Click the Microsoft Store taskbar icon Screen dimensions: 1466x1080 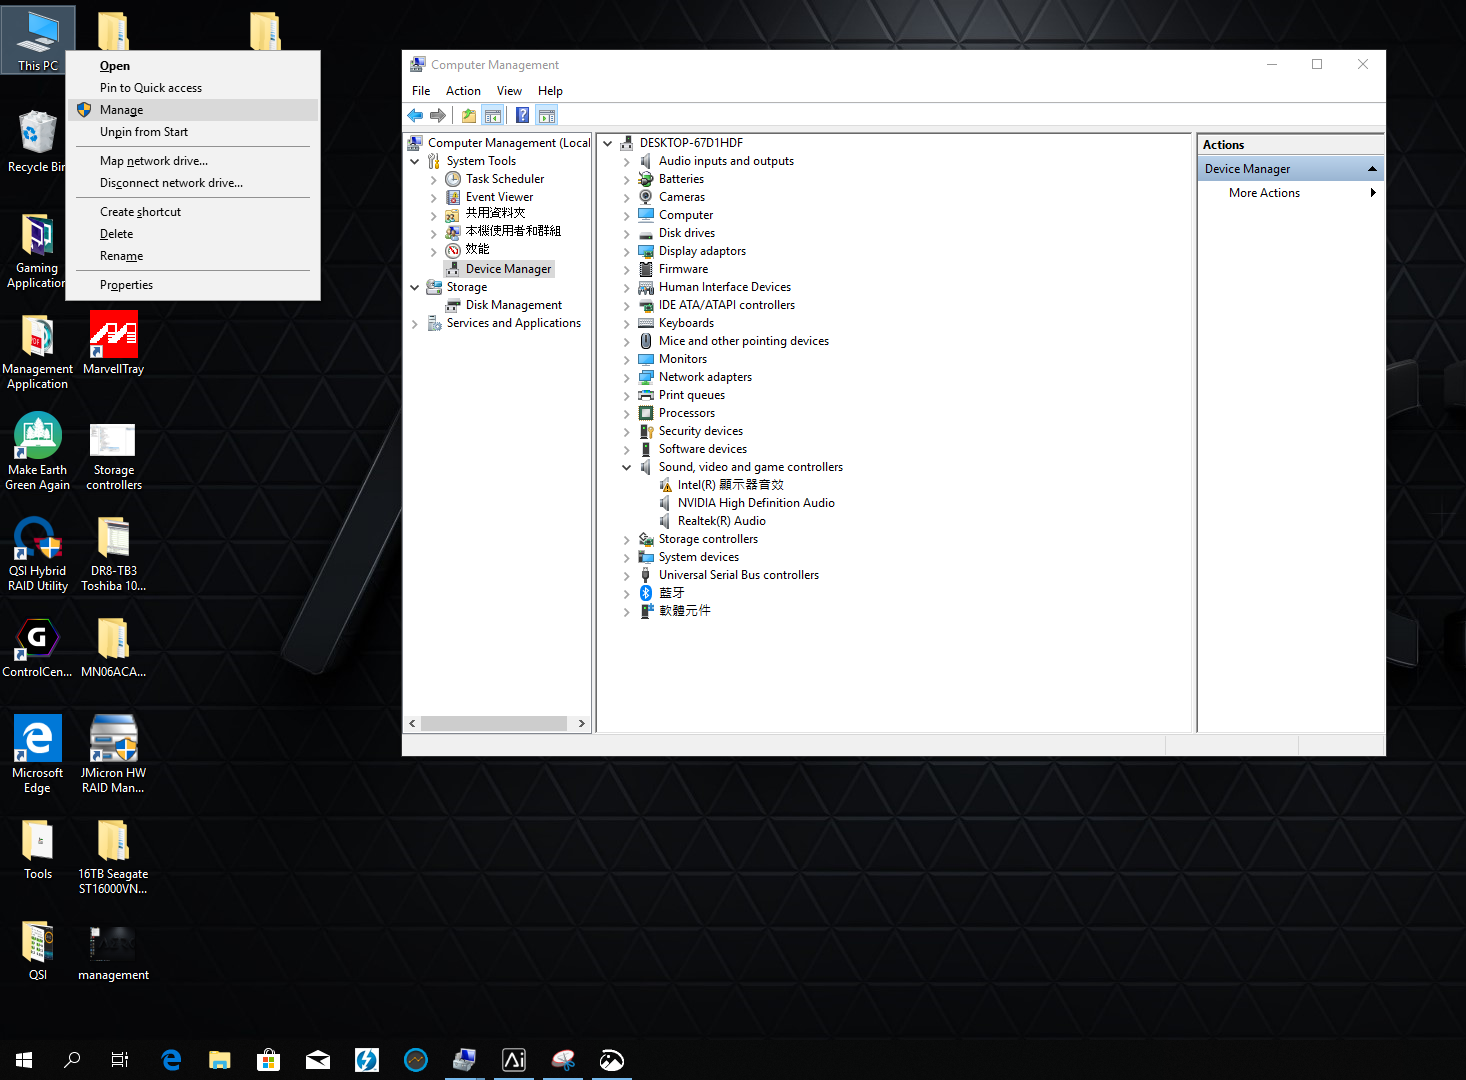click(x=268, y=1060)
